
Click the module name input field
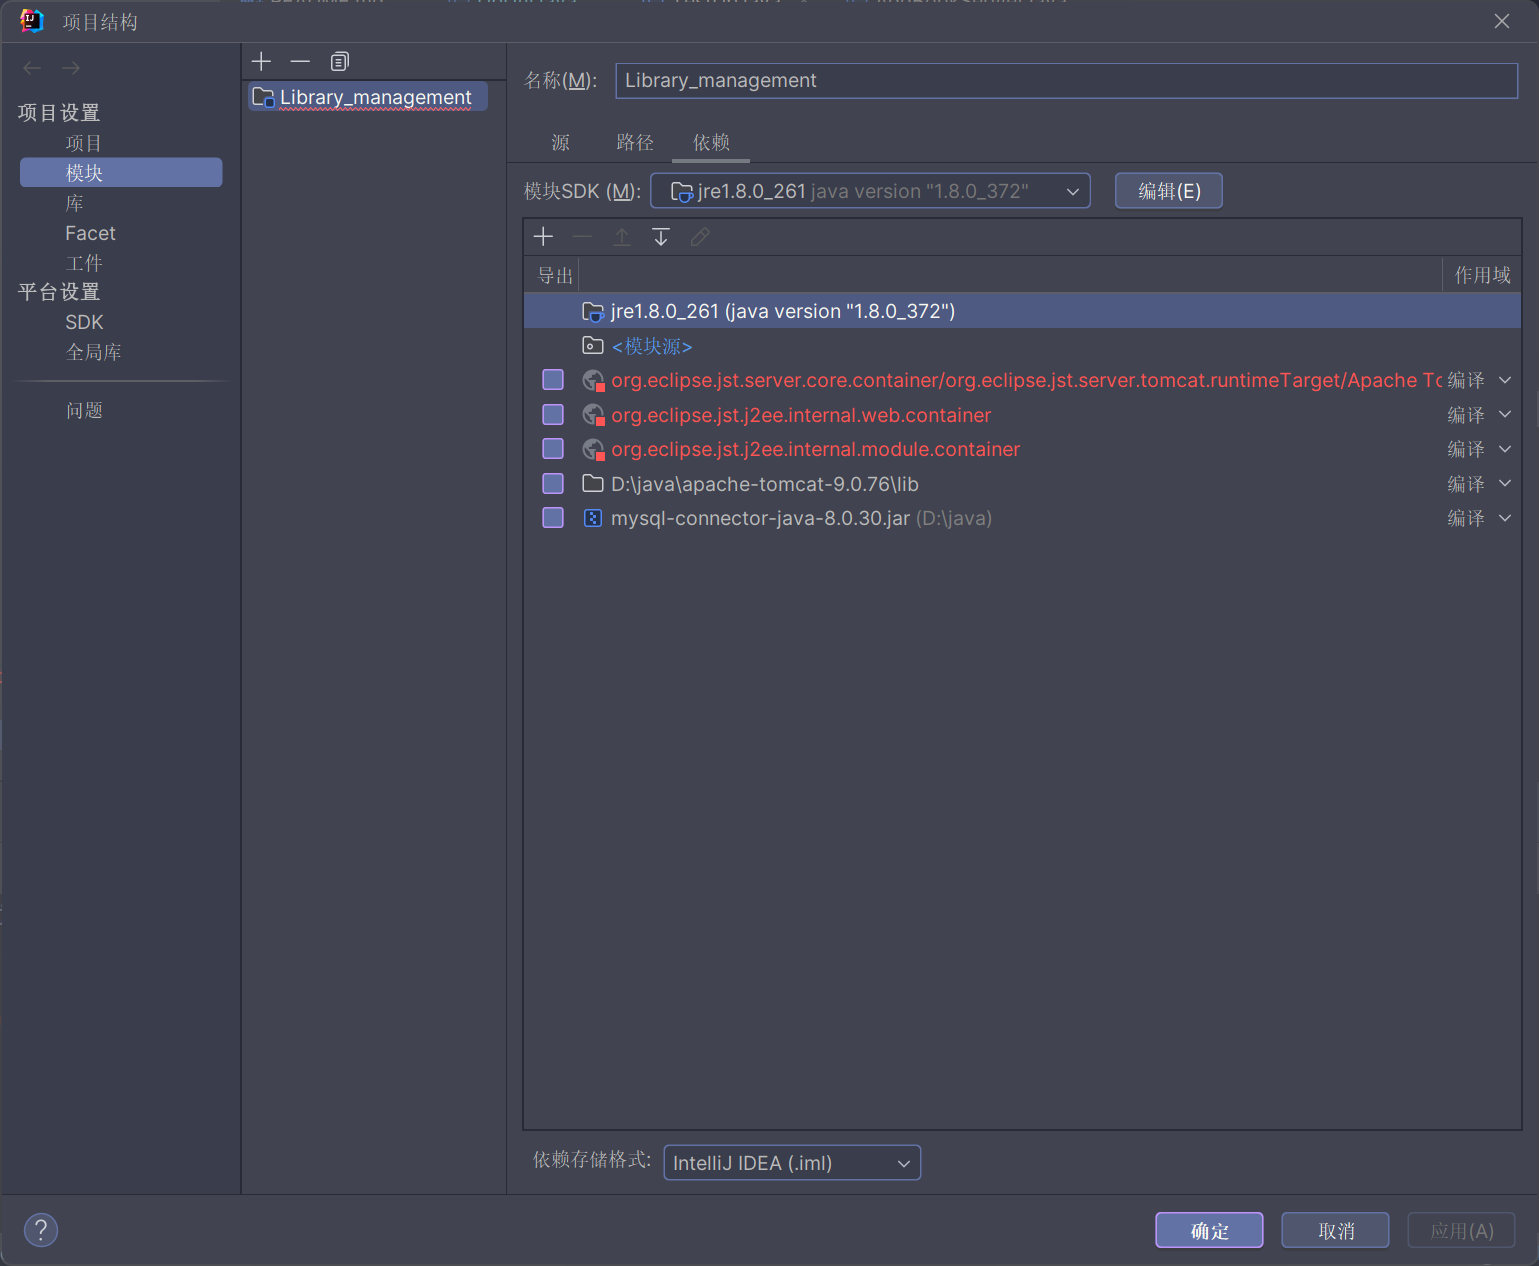(1065, 81)
